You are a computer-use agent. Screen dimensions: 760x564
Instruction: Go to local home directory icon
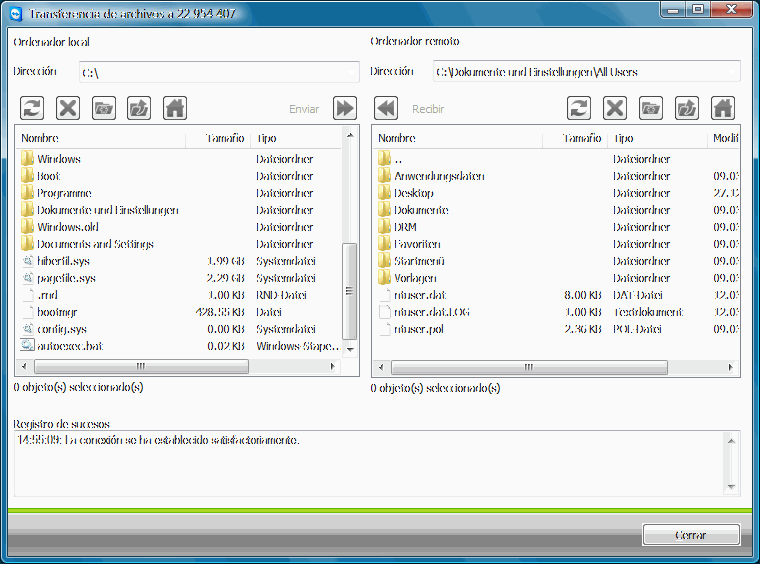(x=175, y=108)
